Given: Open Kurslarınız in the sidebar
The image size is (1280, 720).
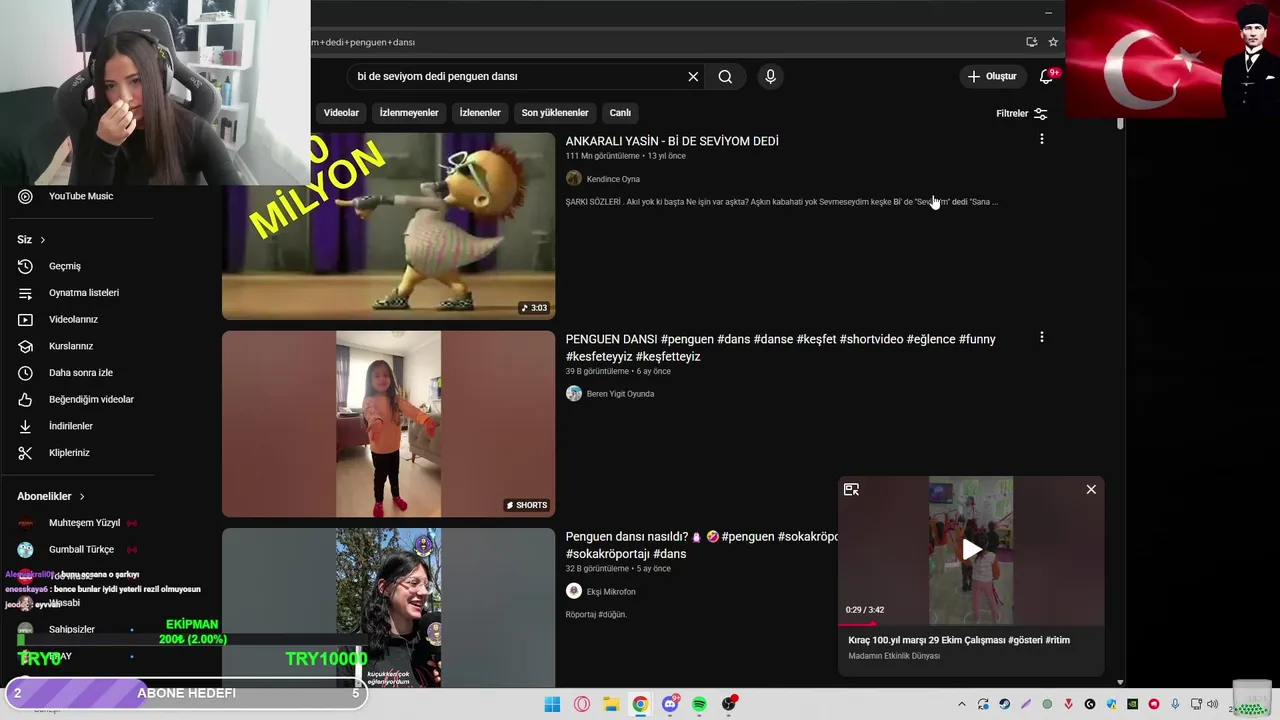Looking at the screenshot, I should pos(71,346).
